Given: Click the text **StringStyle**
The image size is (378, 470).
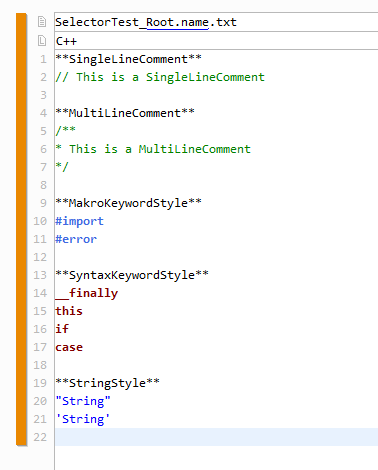Looking at the screenshot, I should click(107, 383).
